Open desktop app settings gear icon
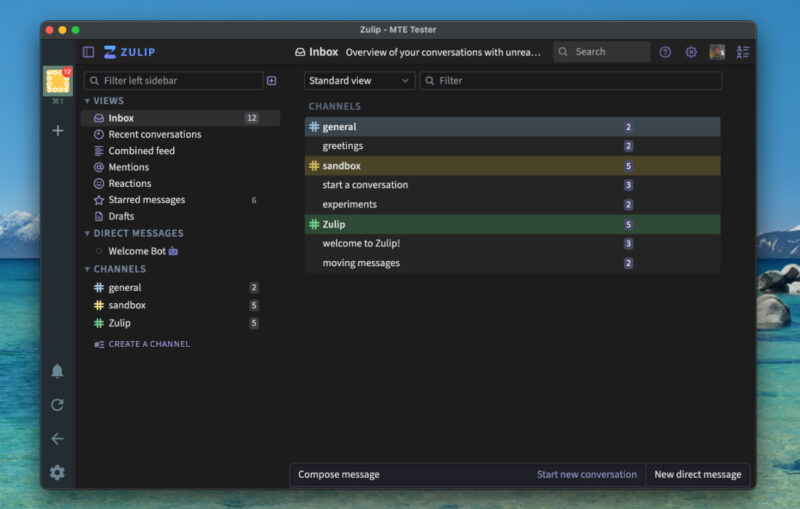800x509 pixels. pos(57,472)
